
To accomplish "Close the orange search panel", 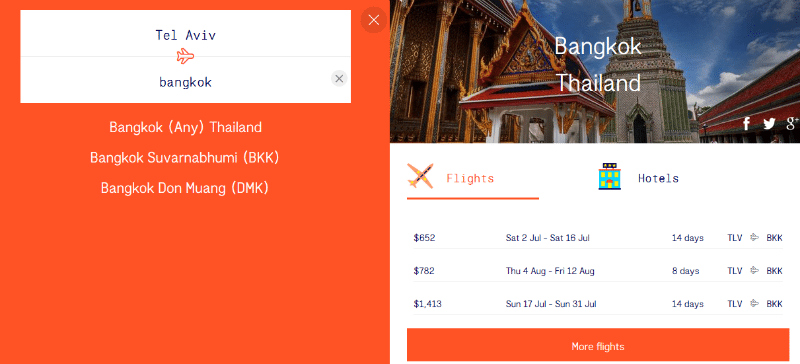I will click(x=373, y=20).
